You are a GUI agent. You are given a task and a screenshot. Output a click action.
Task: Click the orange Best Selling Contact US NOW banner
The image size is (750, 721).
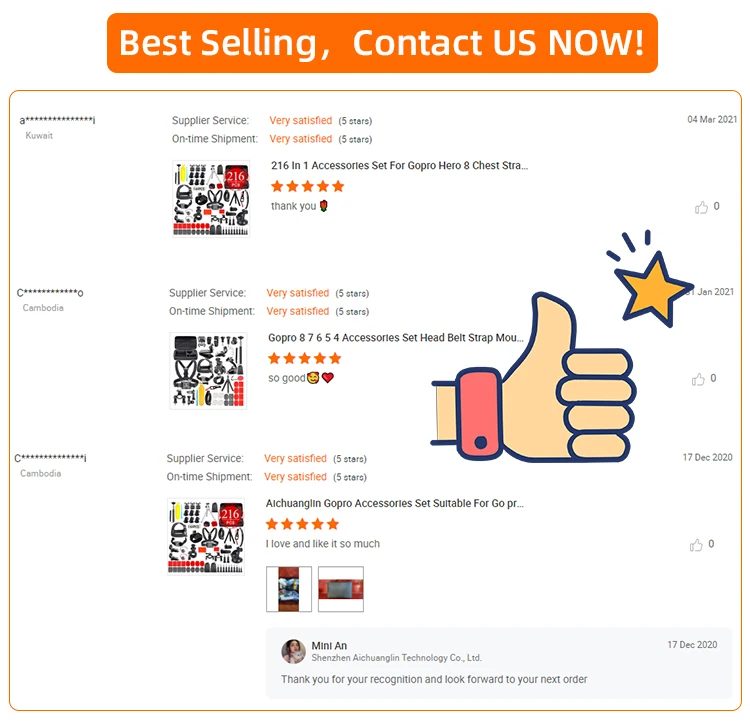tap(382, 43)
